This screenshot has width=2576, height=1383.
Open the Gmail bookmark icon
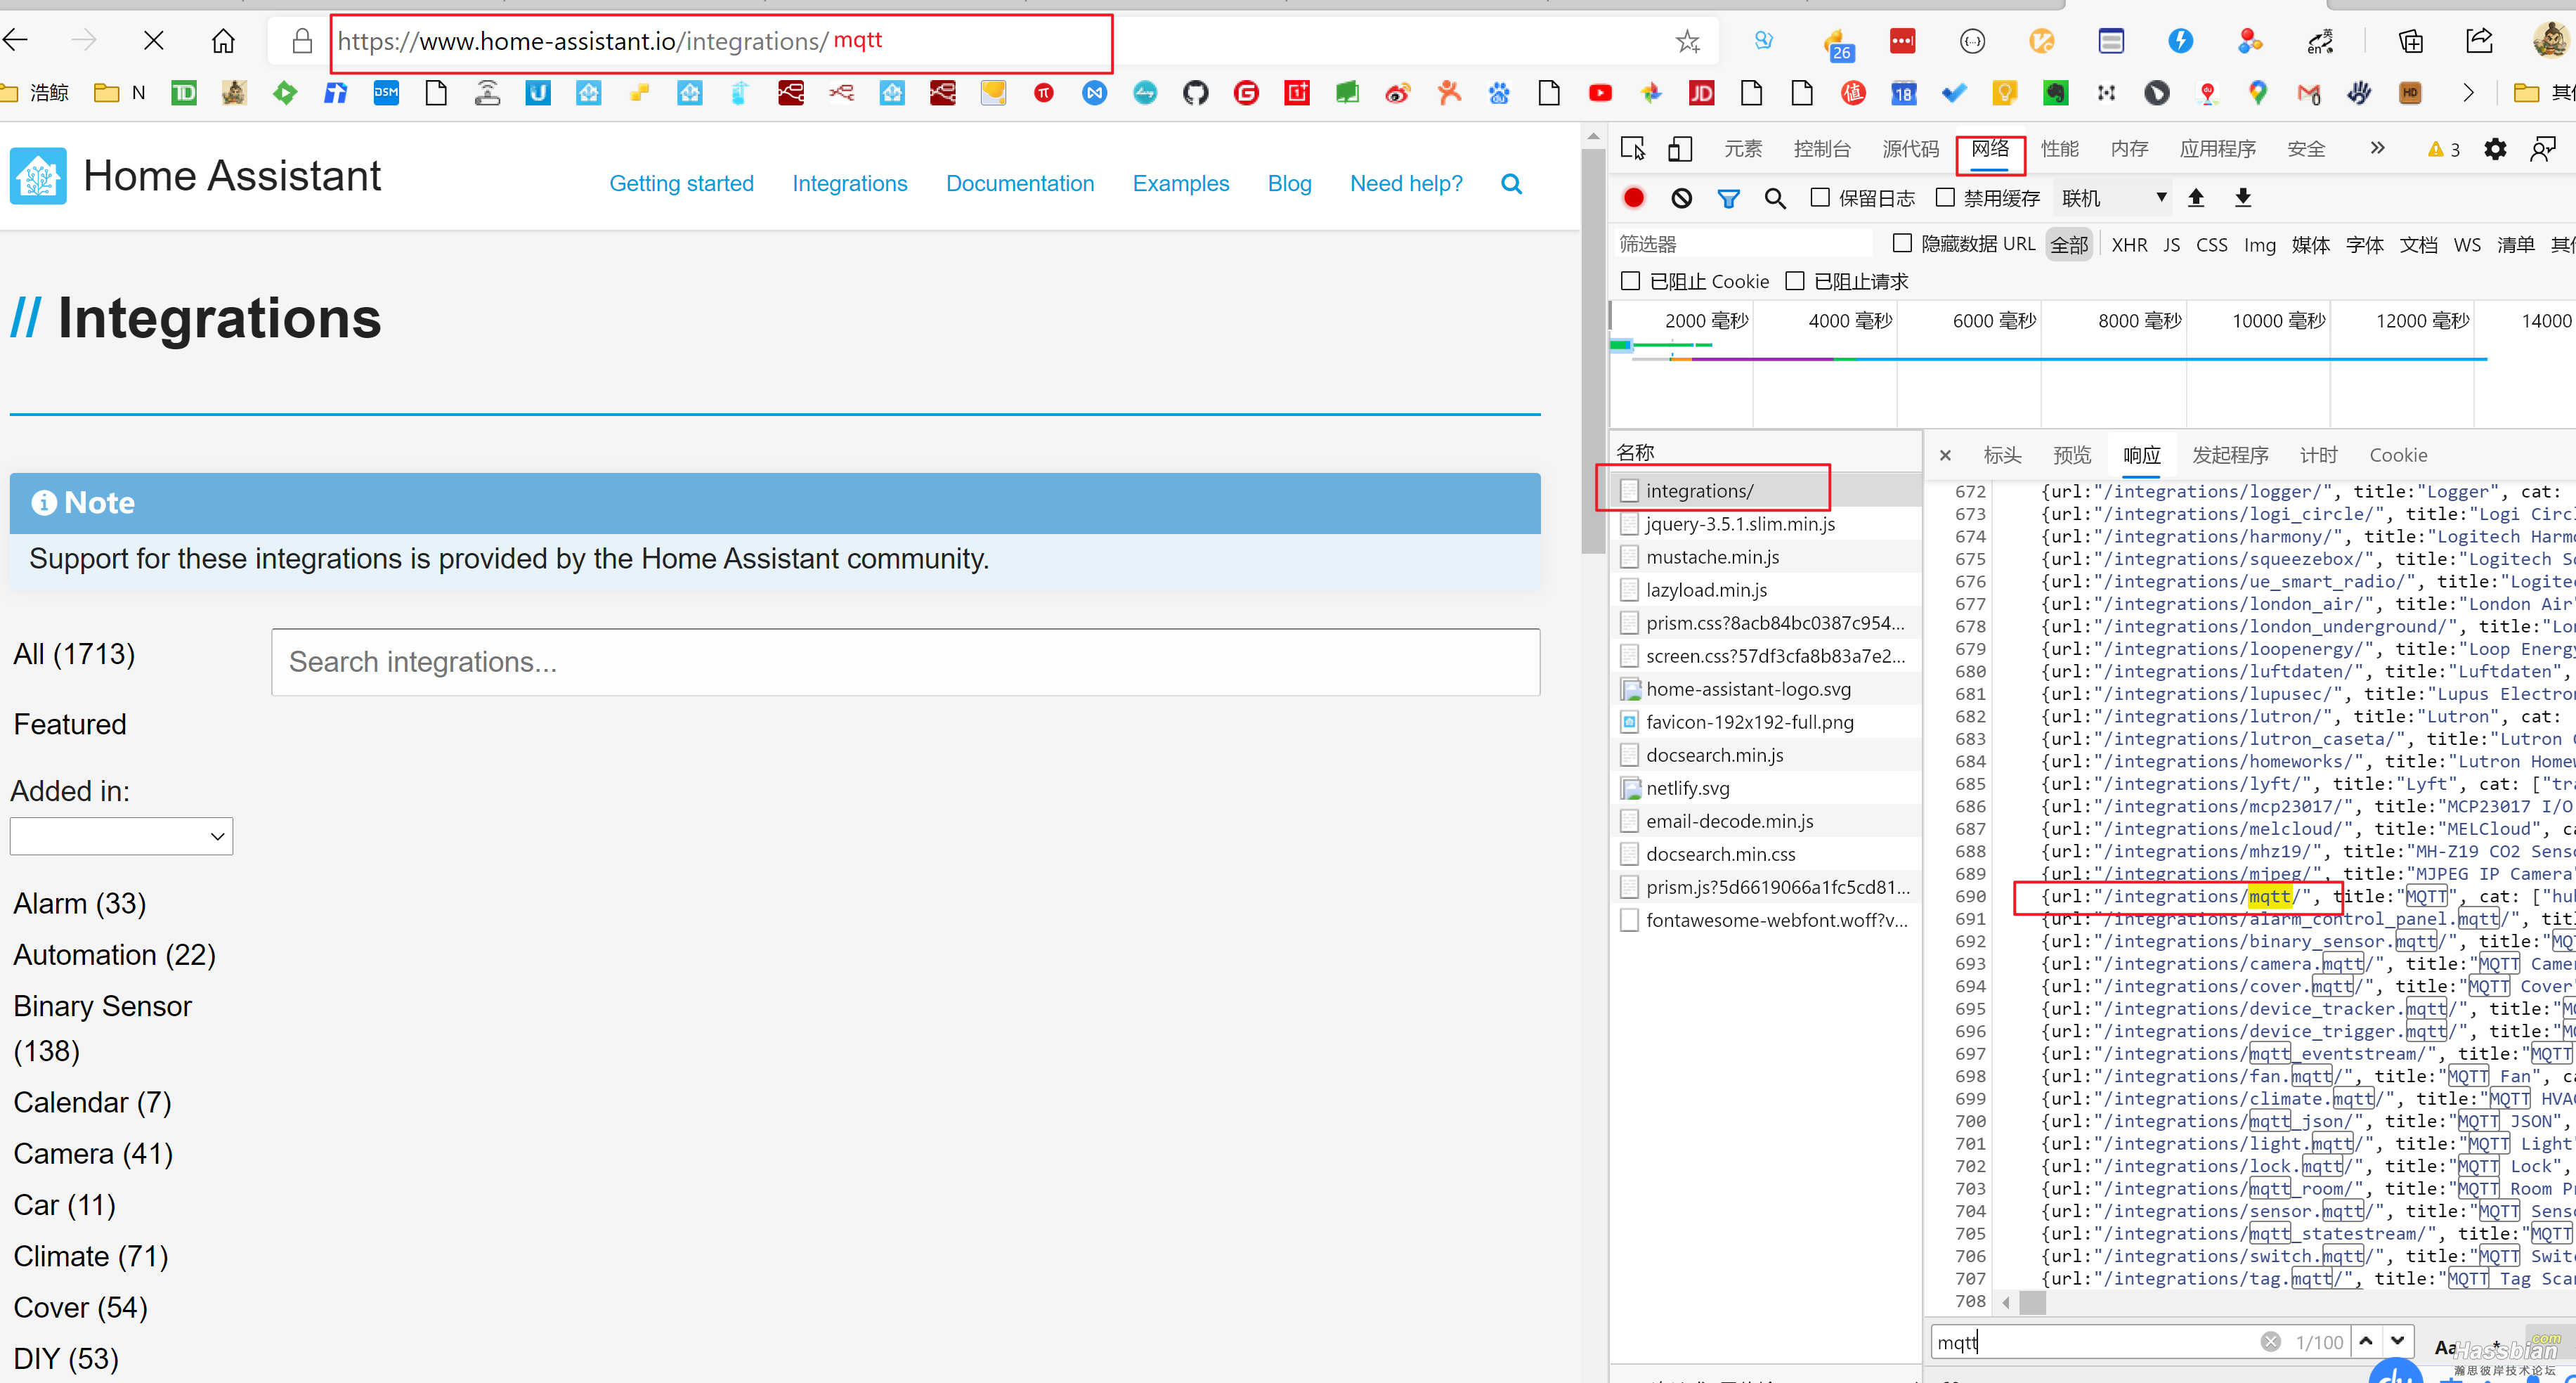(2308, 93)
